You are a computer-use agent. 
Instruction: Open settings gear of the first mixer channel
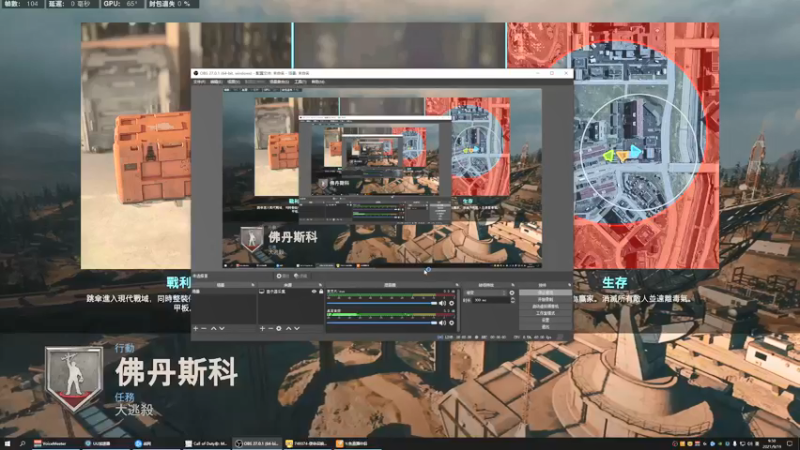click(x=451, y=303)
